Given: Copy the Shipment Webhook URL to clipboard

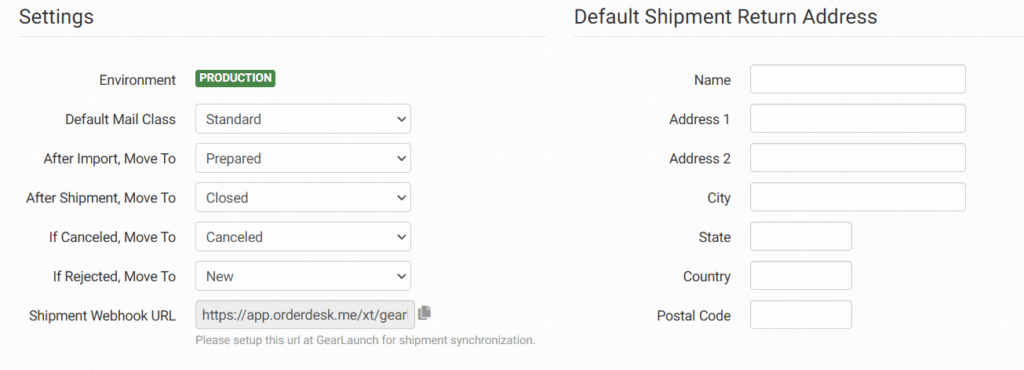Looking at the screenshot, I should [x=424, y=313].
